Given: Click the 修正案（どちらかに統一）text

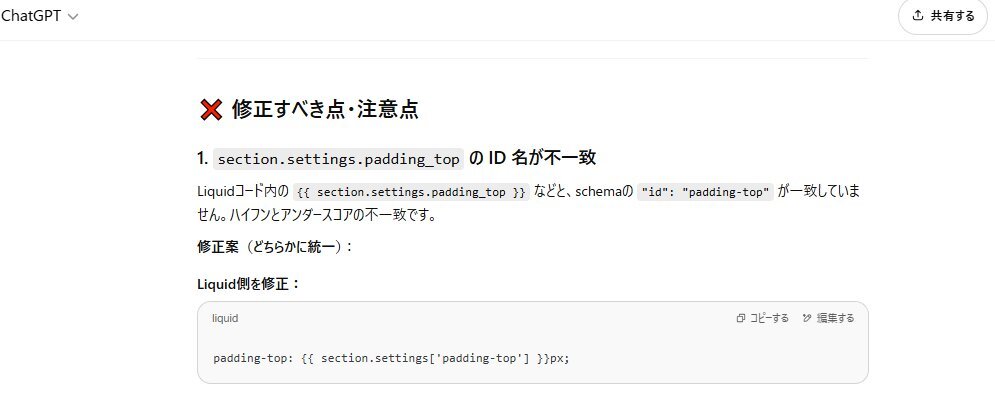Looking at the screenshot, I should (x=275, y=247).
